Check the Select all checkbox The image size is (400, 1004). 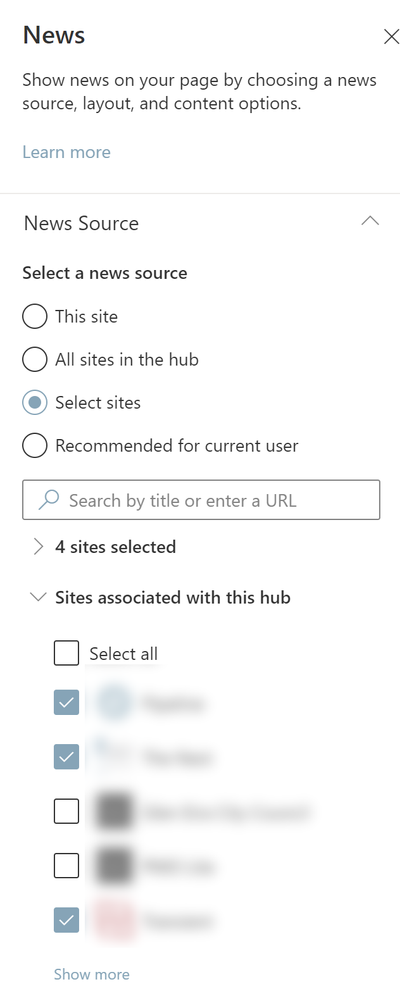coord(67,653)
